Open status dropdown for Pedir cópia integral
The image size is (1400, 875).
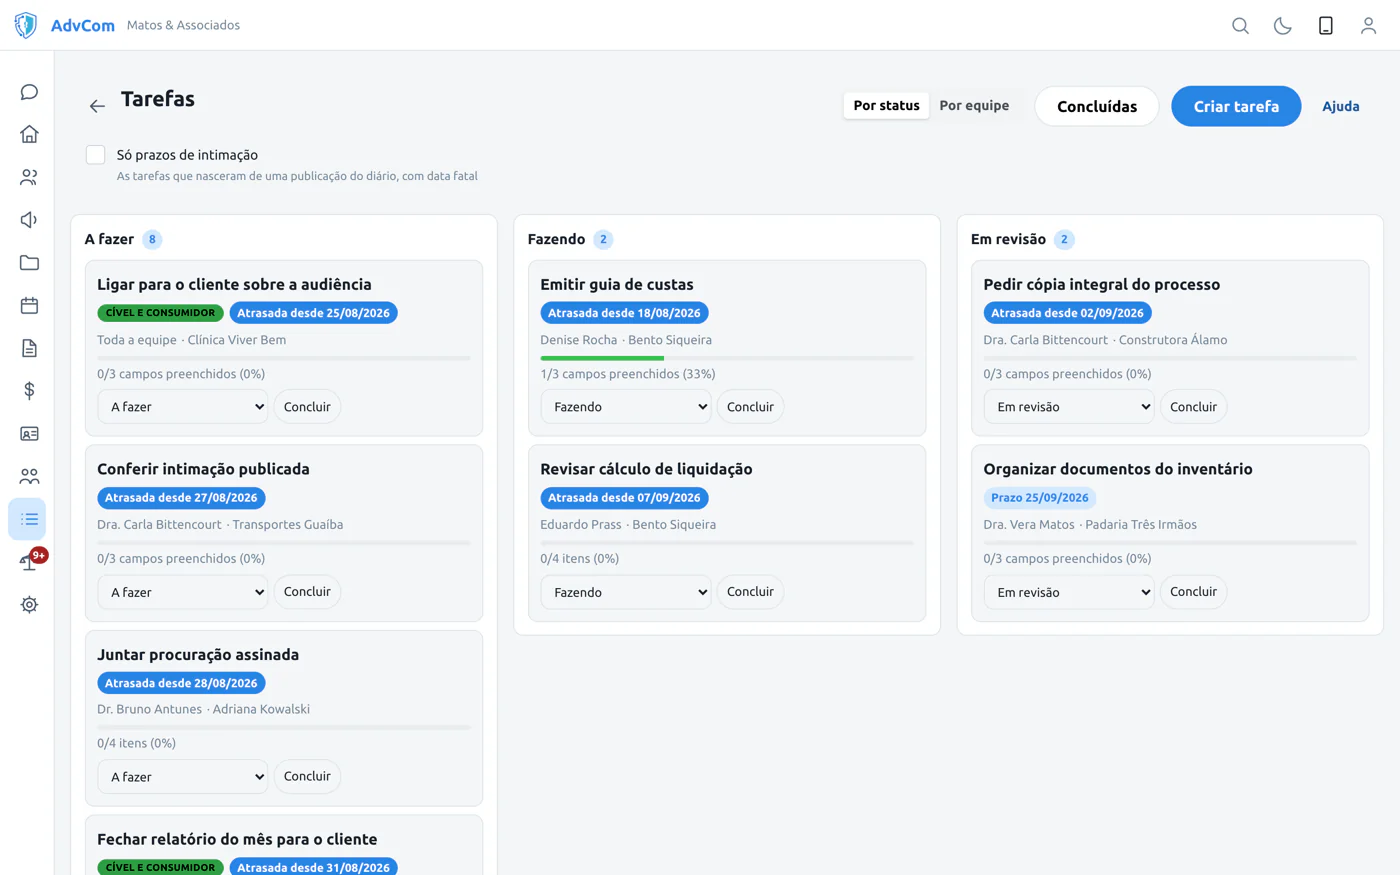(1069, 407)
